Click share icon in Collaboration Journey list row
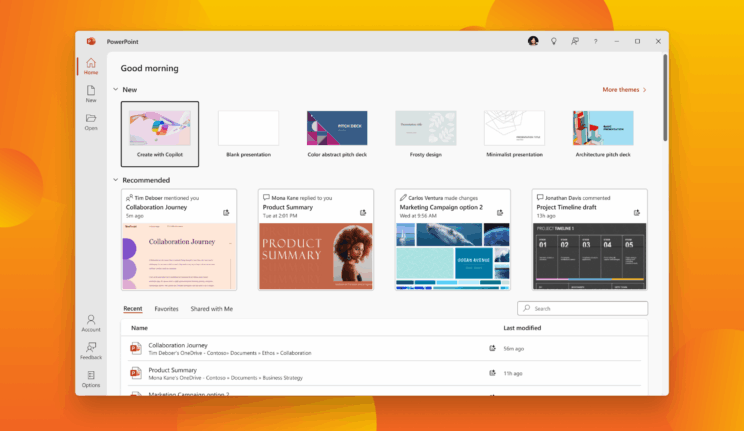744x431 pixels. (492, 348)
